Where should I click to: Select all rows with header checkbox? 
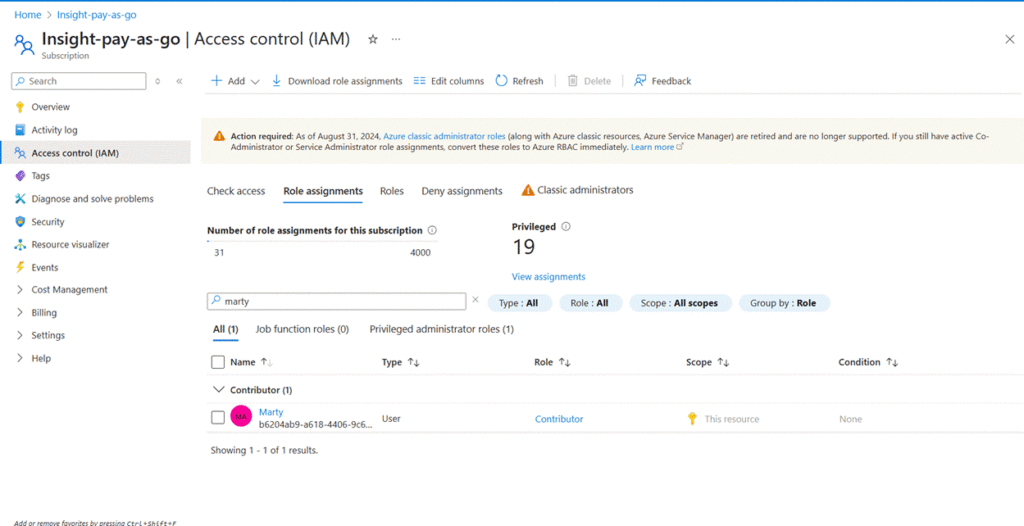[218, 363]
